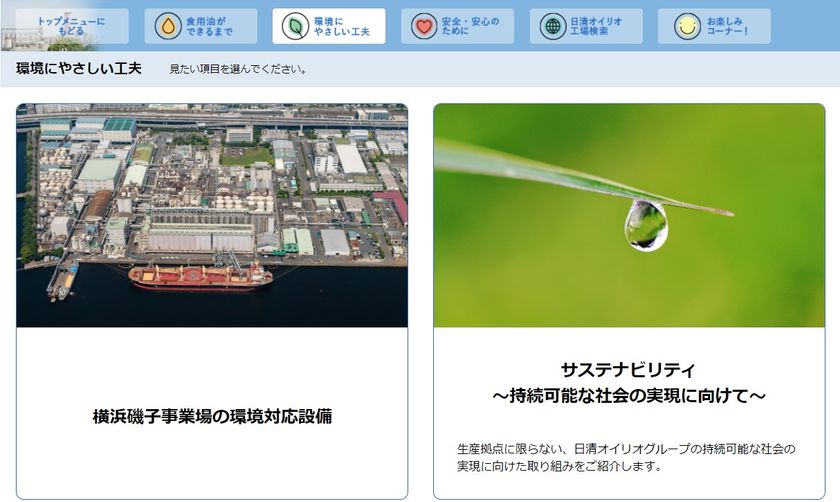Click the aerial factory photo

coord(212,215)
